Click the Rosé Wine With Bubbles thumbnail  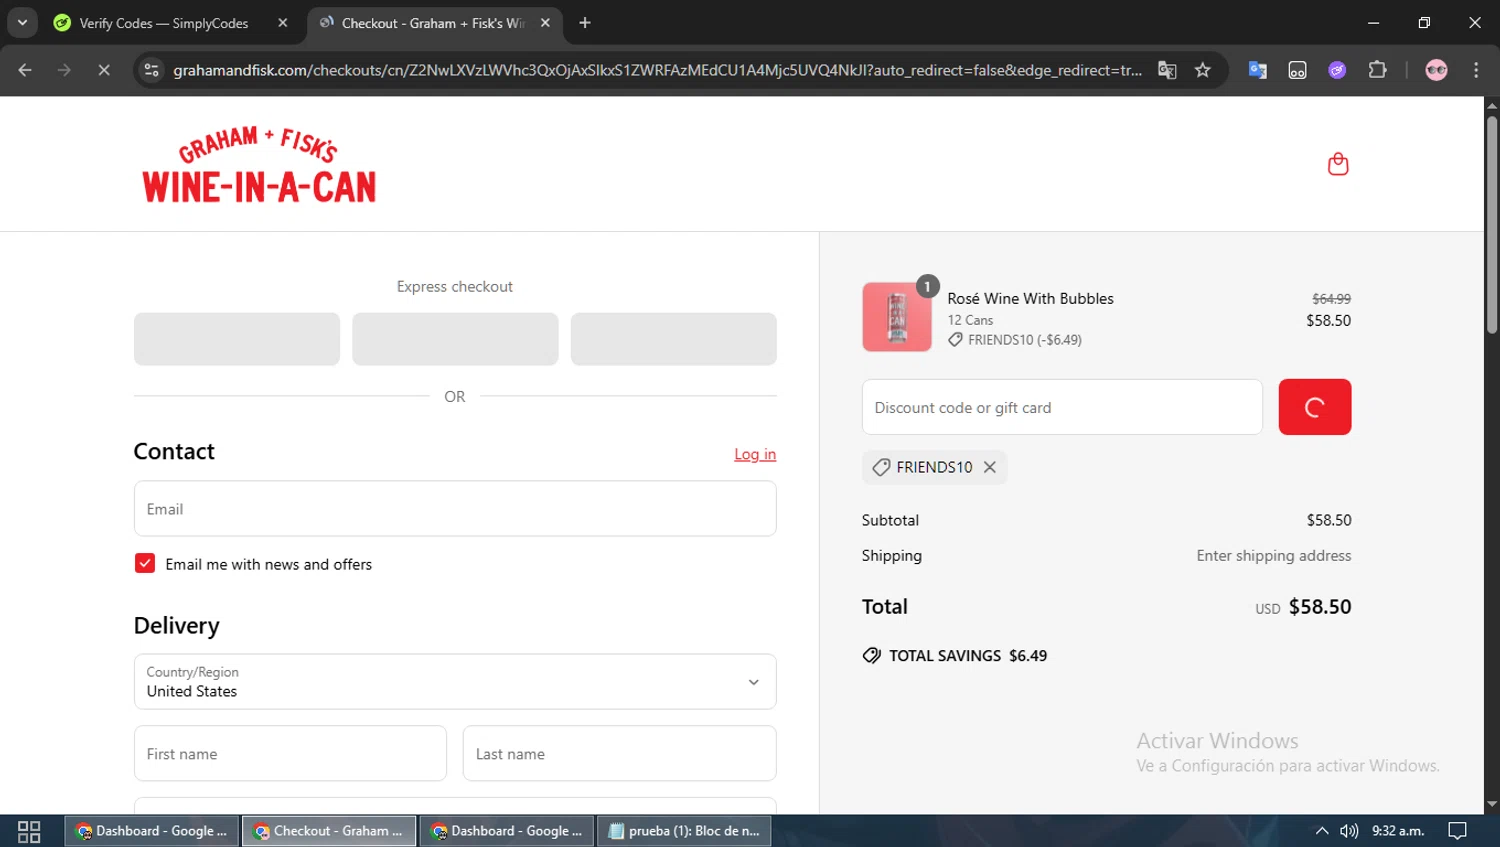click(897, 317)
